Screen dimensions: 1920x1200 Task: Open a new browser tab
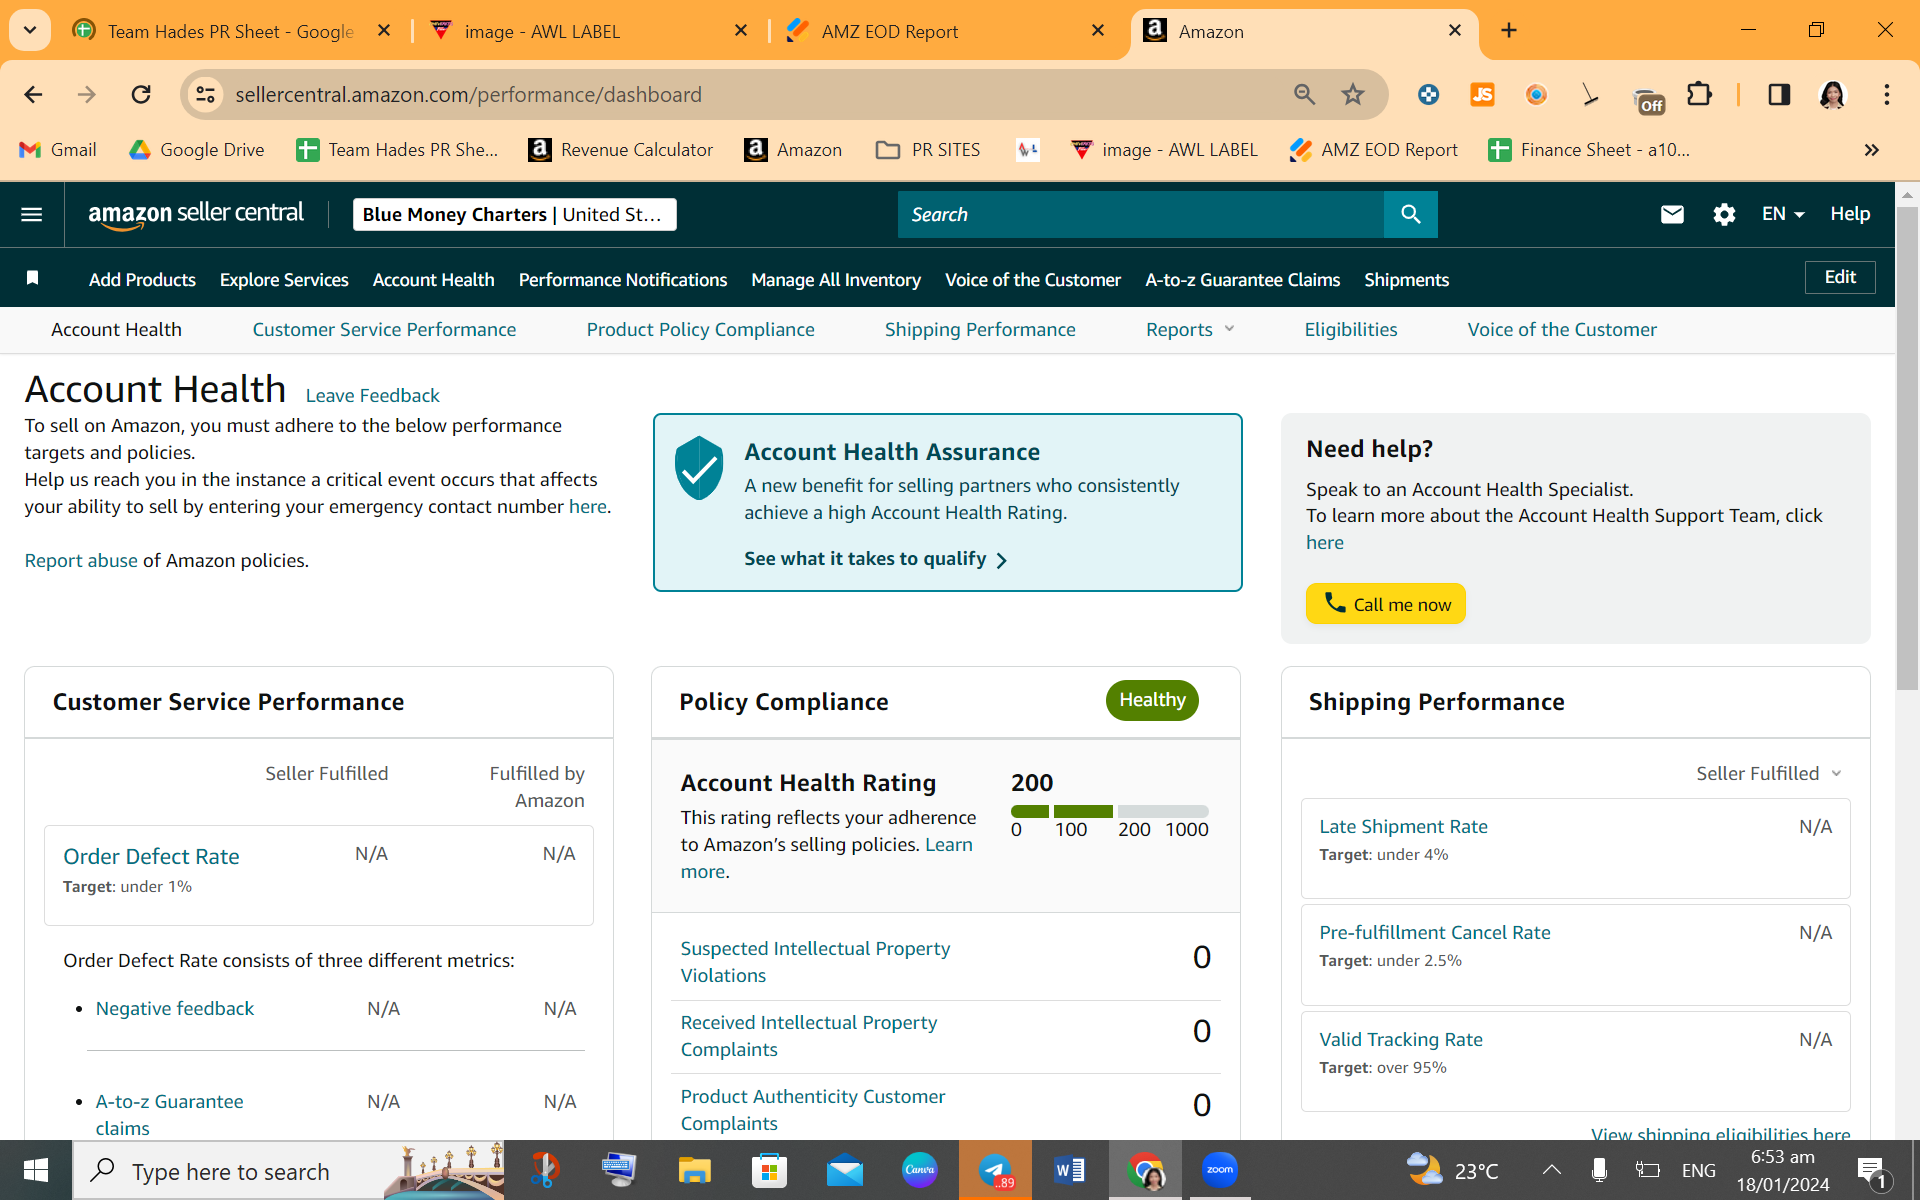coord(1509,31)
